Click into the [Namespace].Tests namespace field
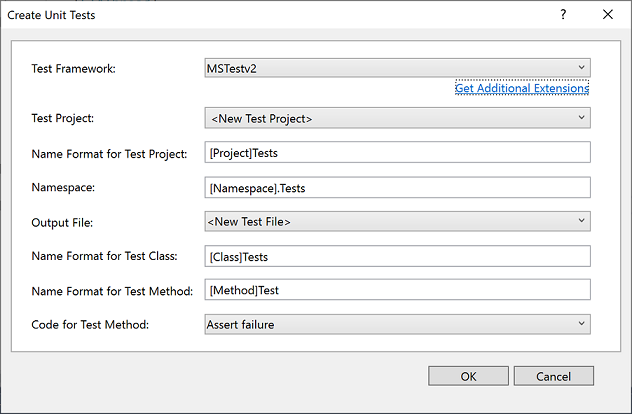The height and width of the screenshot is (414, 632). tap(396, 187)
